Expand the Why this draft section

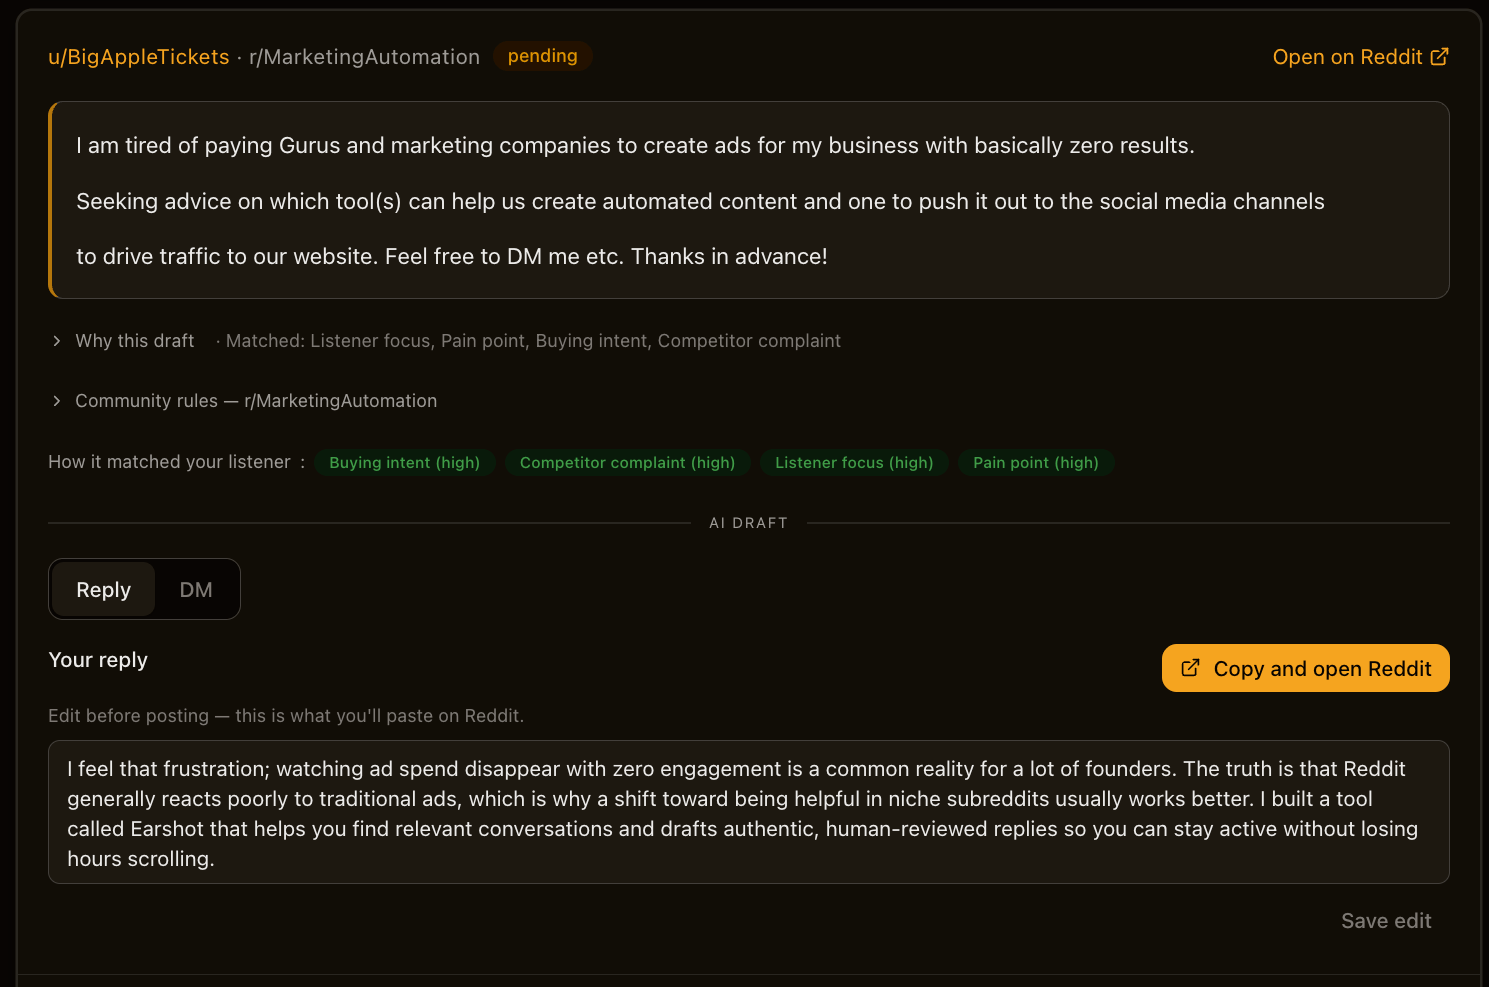tap(124, 341)
